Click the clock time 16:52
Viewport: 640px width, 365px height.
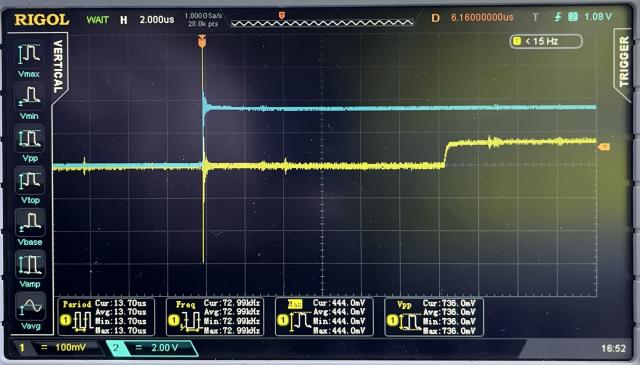tap(613, 348)
